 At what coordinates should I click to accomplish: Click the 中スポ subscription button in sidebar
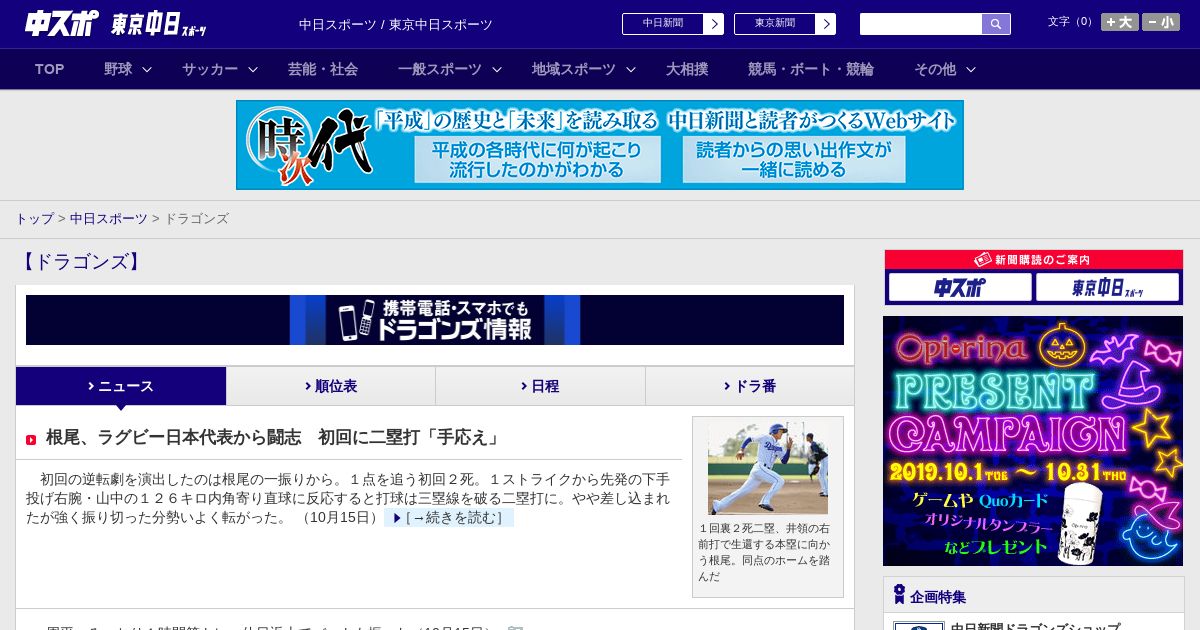tap(960, 288)
